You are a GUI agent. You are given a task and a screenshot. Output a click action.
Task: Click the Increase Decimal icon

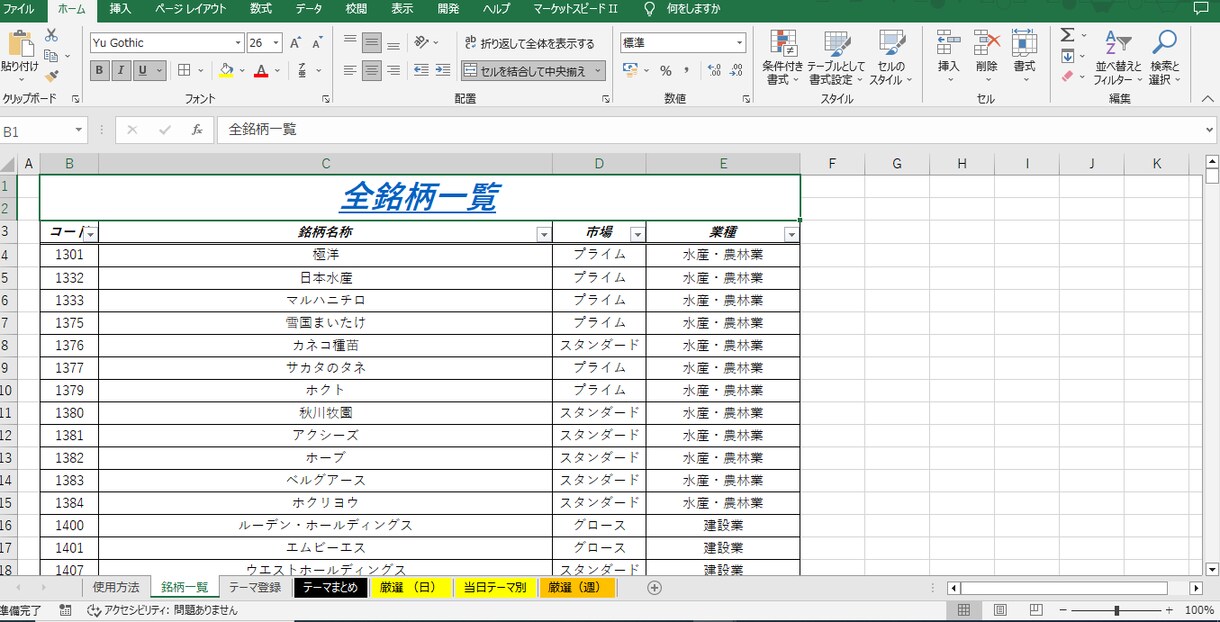(x=714, y=70)
